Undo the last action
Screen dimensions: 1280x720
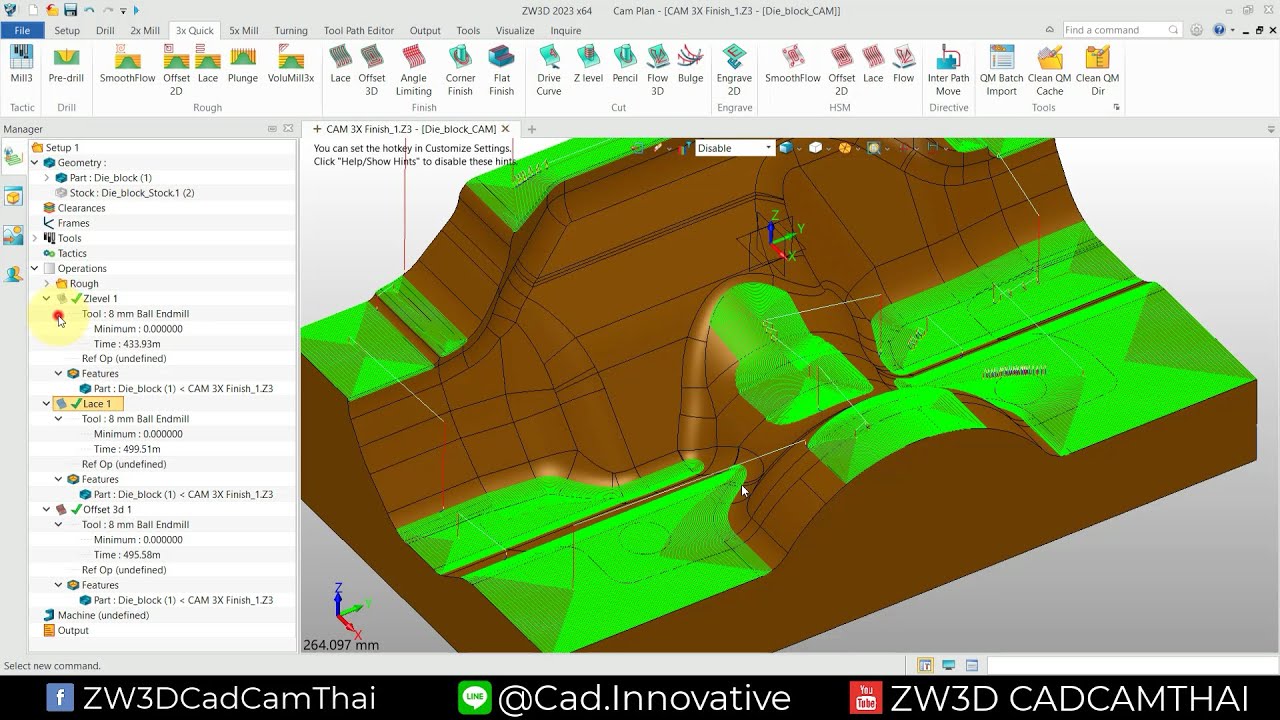(89, 10)
